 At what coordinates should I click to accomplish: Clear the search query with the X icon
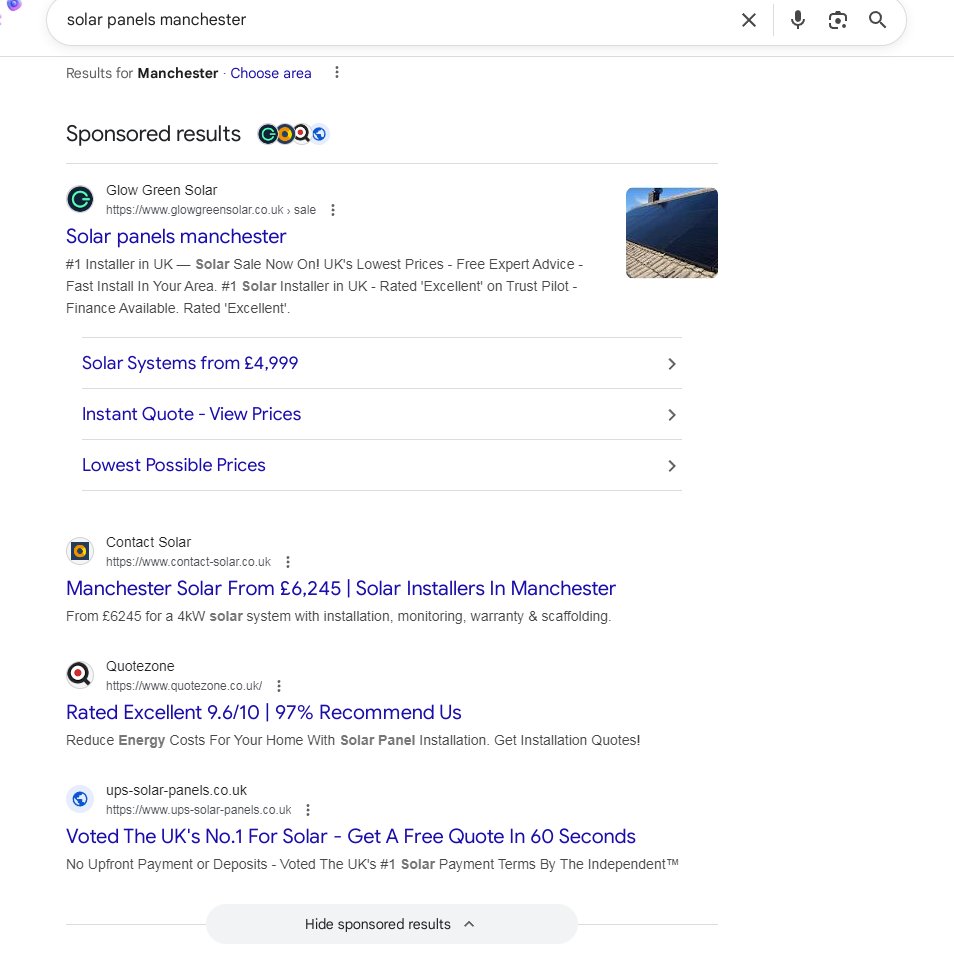748,20
